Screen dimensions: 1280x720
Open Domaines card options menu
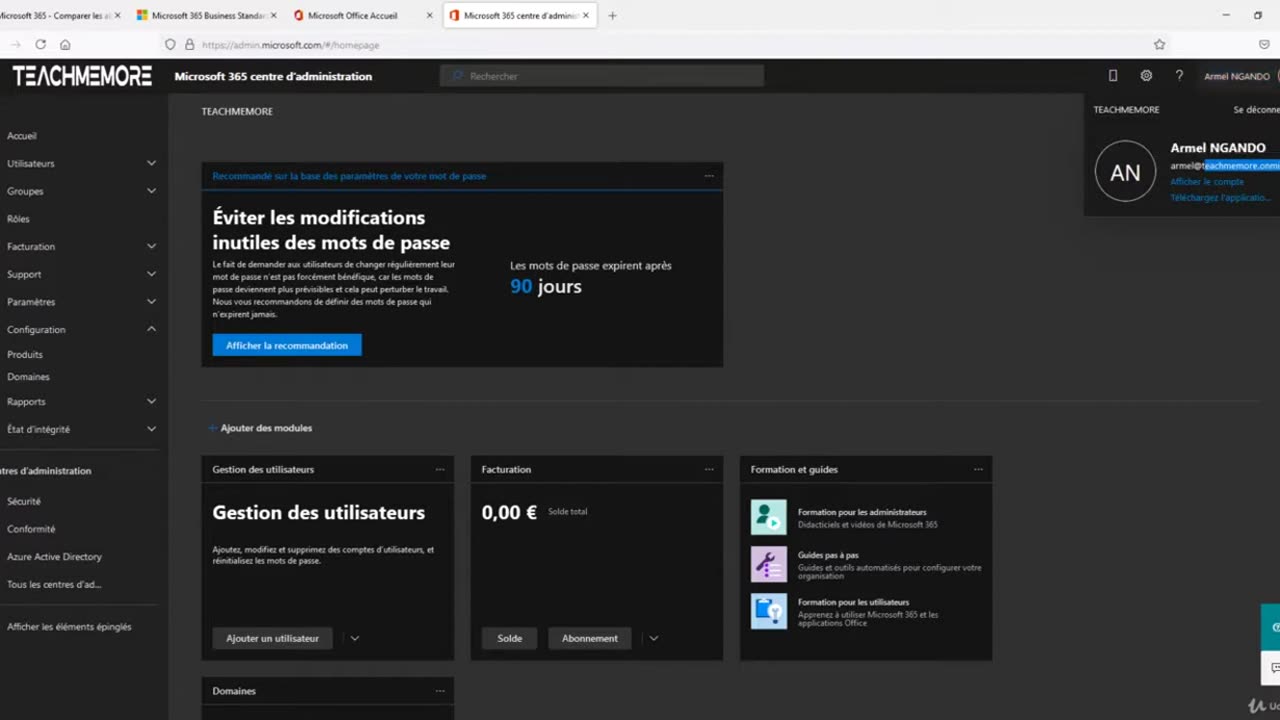pos(440,691)
